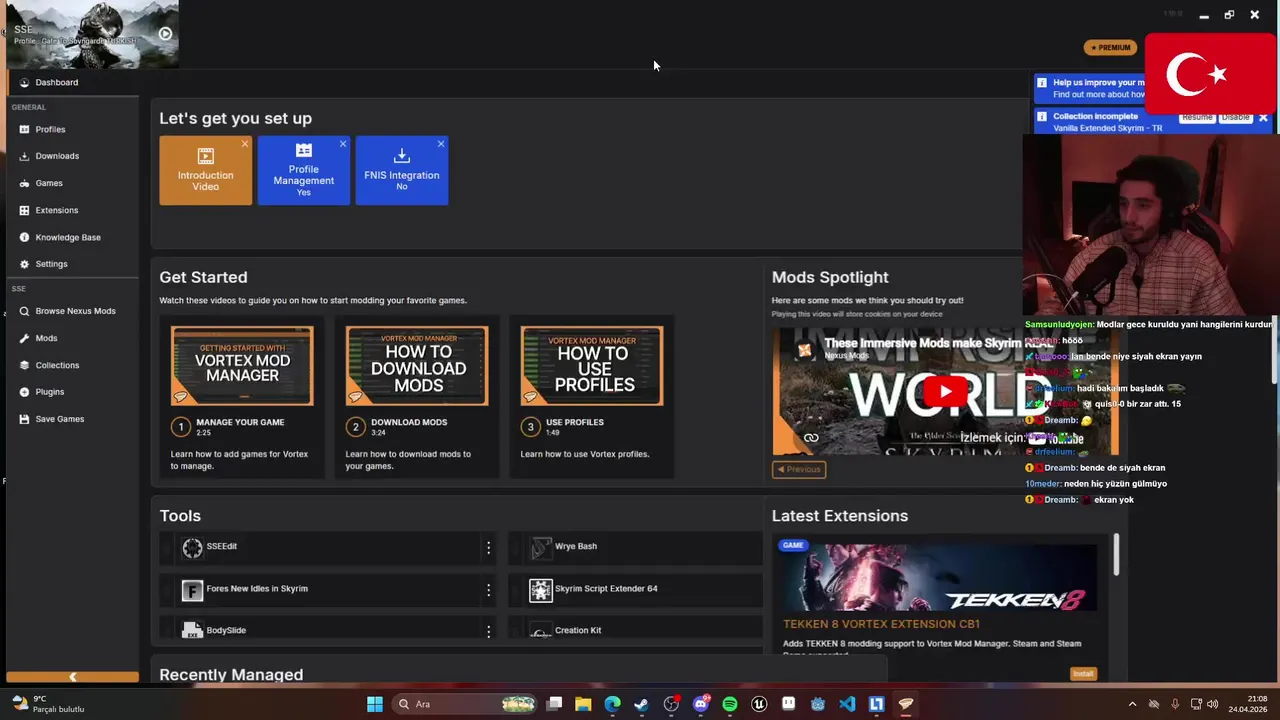Screen dimensions: 1280x720
Task: Open Spotify from the taskbar
Action: coord(730,704)
